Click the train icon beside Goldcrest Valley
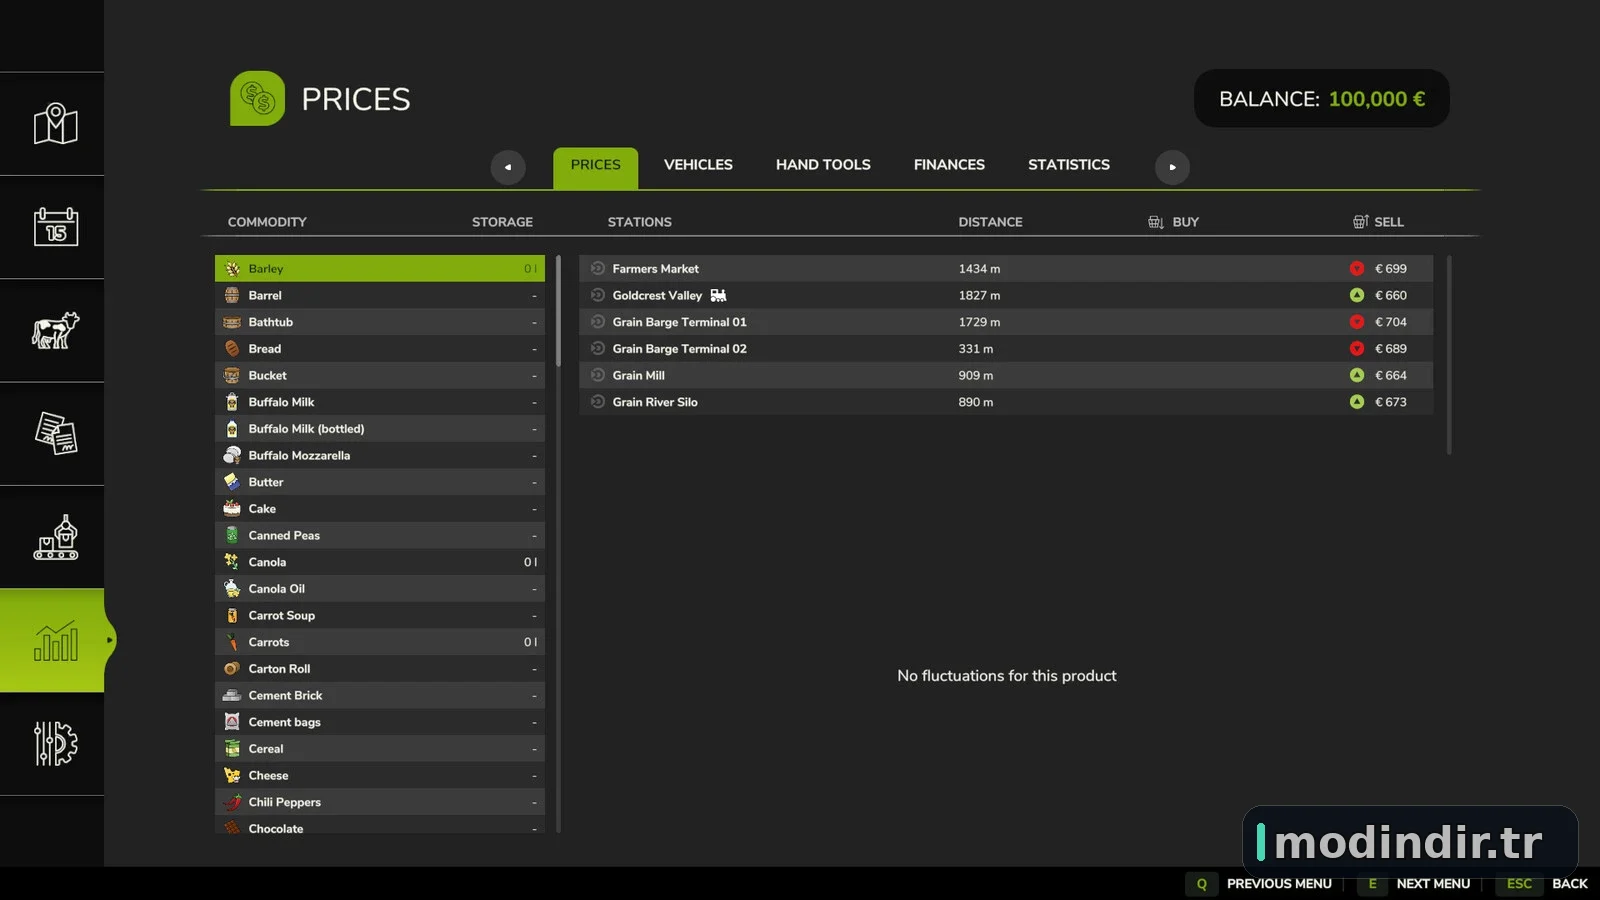The image size is (1600, 900). click(718, 295)
